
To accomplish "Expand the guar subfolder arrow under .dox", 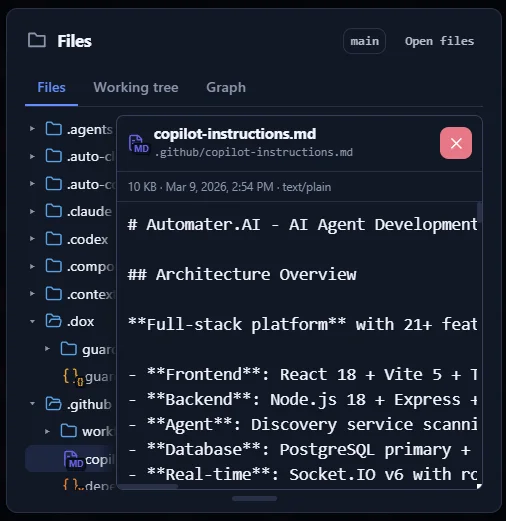I will click(x=47, y=349).
